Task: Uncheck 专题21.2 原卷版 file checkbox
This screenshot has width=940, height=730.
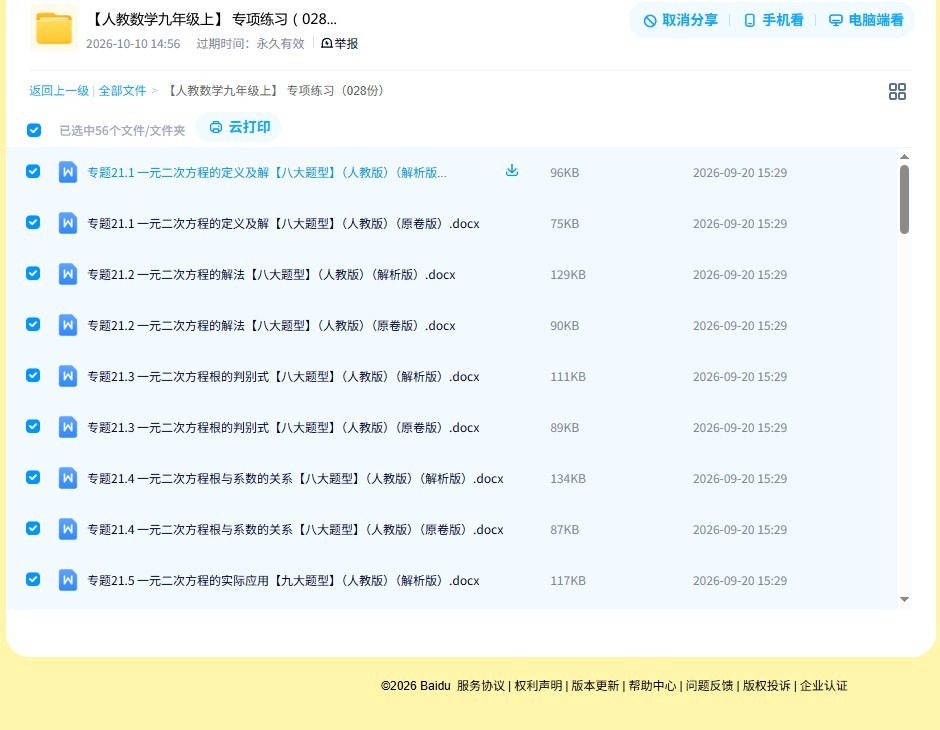Action: coord(33,324)
